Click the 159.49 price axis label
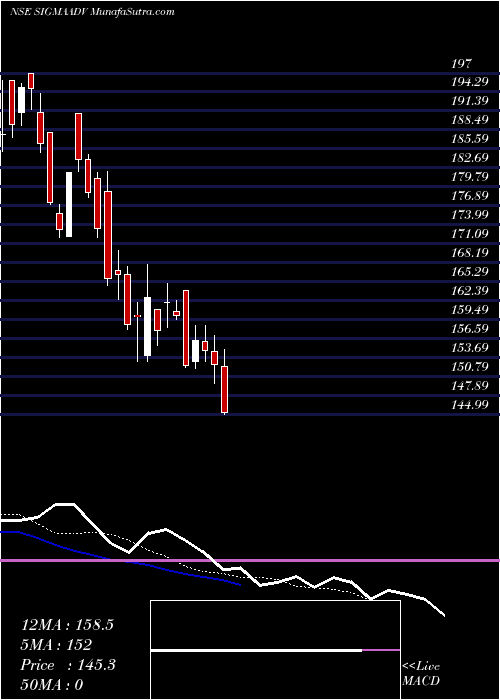500x700 pixels. 469,310
